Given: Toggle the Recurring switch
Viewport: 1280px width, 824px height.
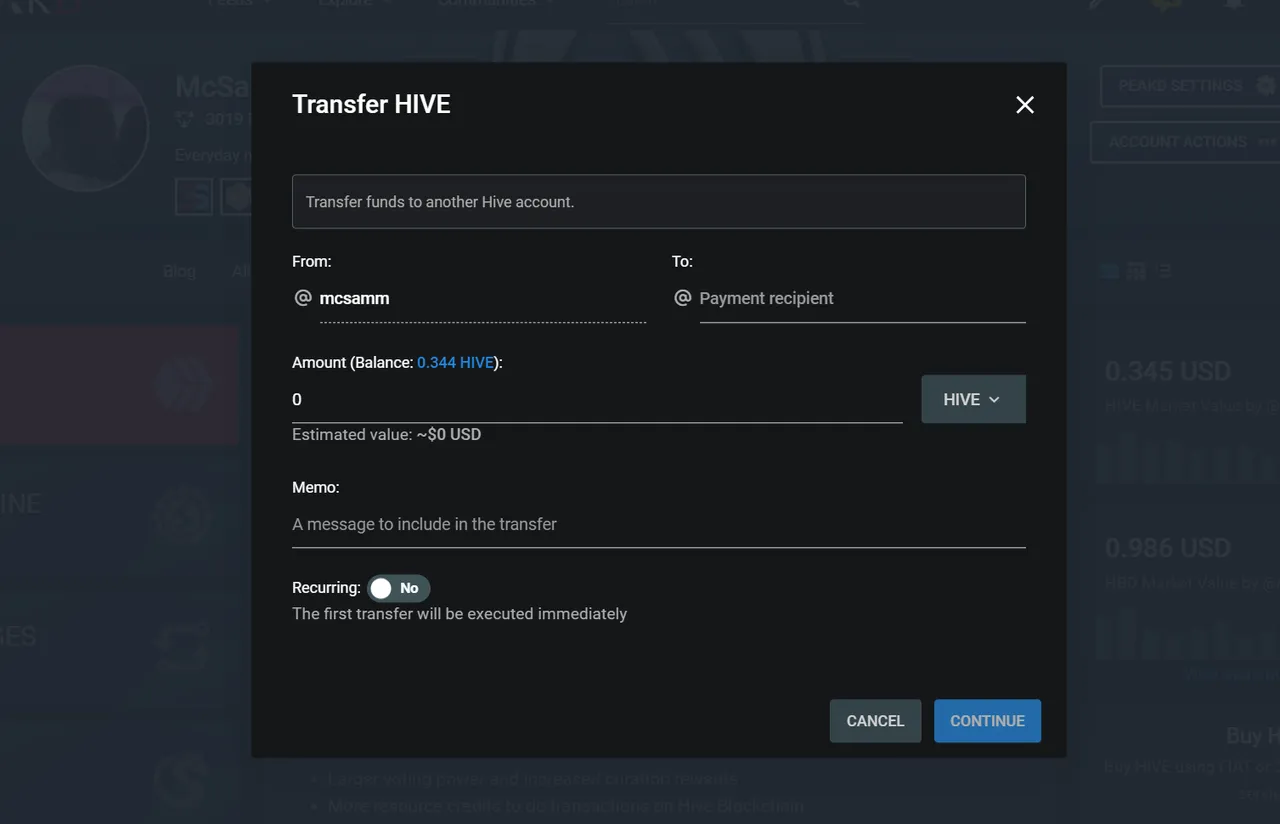Looking at the screenshot, I should [x=398, y=588].
